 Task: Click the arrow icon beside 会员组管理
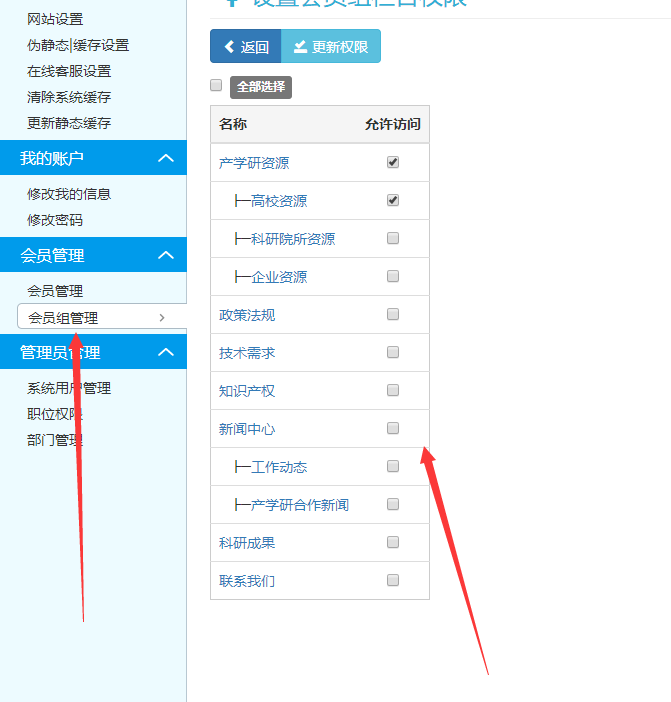162,318
